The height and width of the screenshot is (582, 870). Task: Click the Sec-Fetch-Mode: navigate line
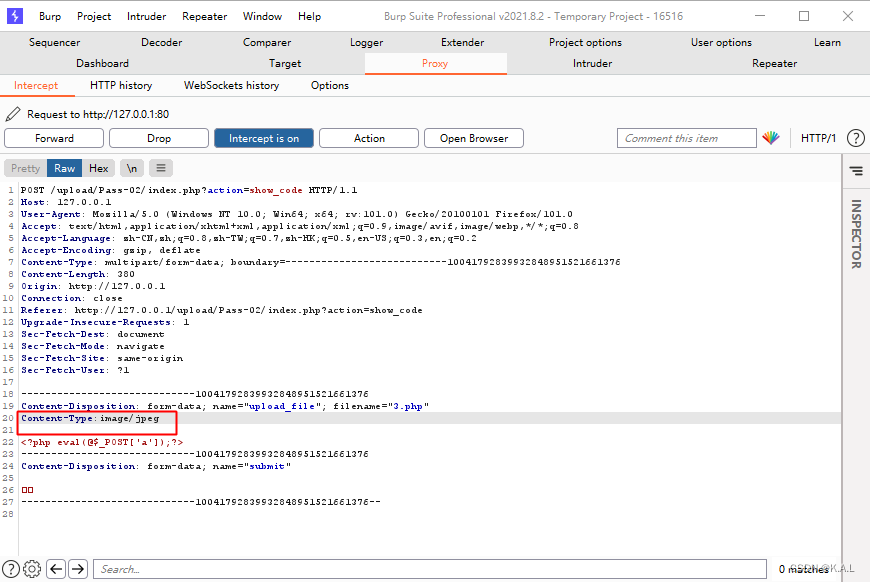click(x=93, y=346)
